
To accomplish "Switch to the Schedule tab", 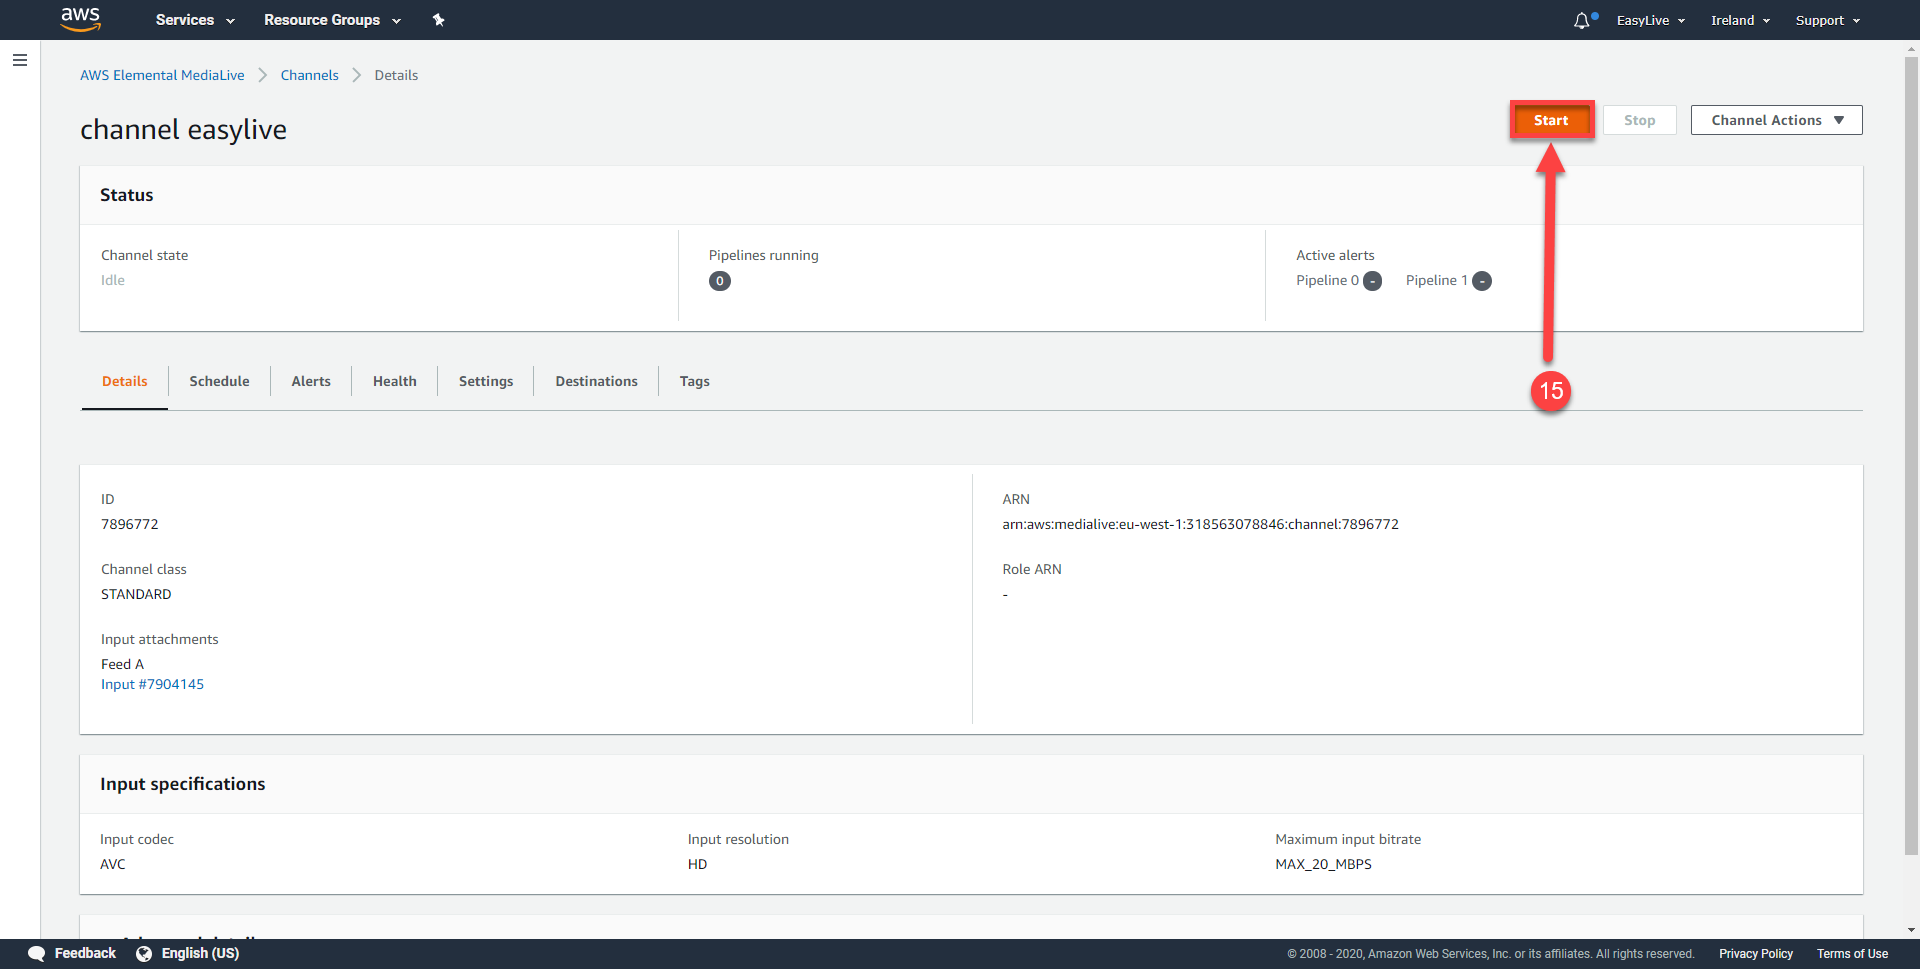I will (x=219, y=381).
